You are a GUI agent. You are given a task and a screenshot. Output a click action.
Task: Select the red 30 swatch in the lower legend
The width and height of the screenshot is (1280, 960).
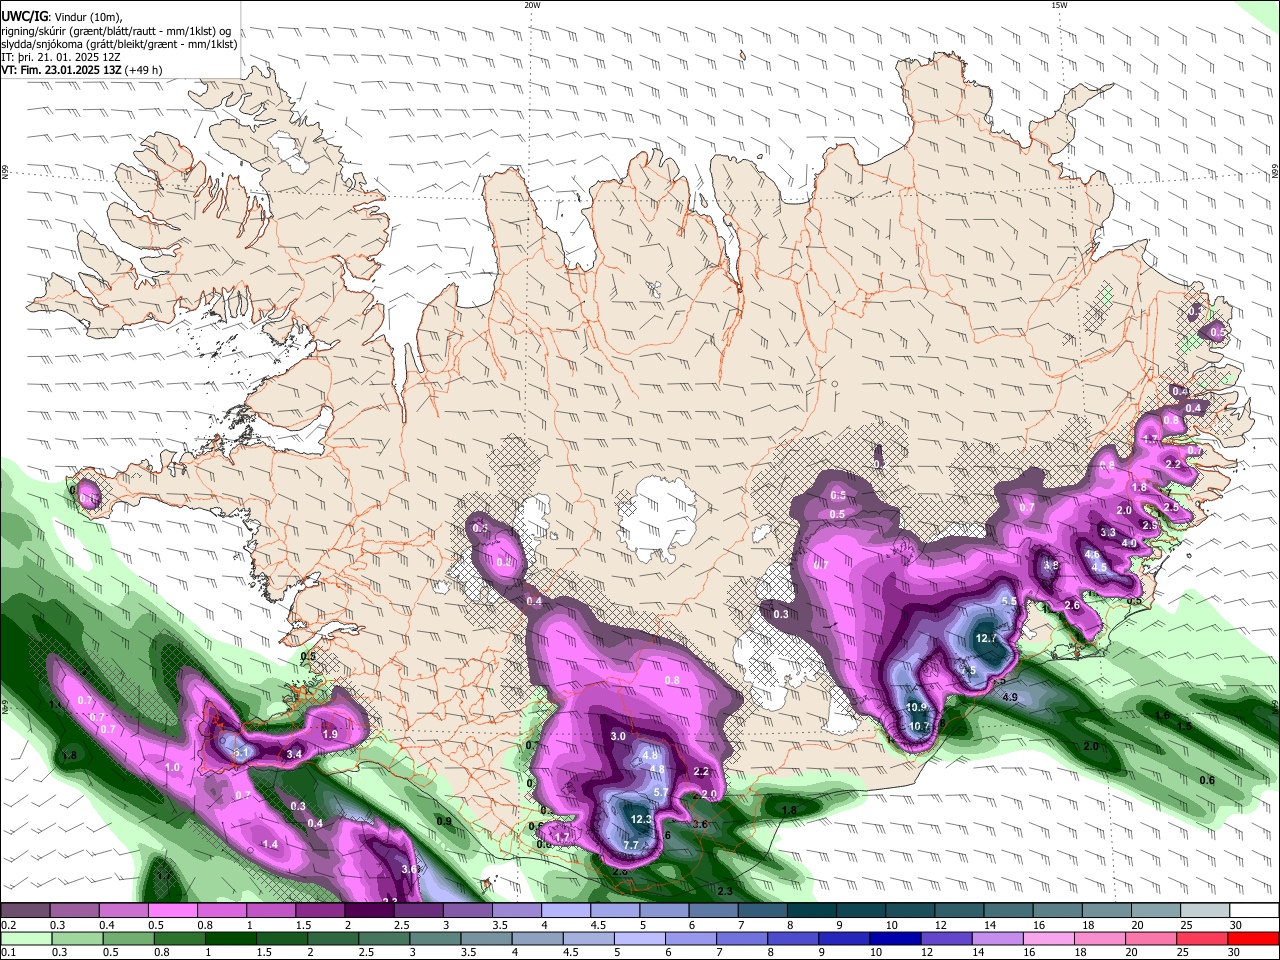point(1253,937)
